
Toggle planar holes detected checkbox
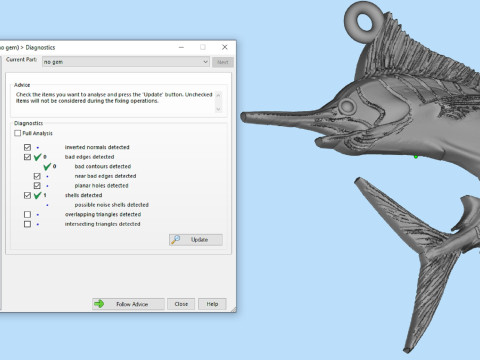click(37, 185)
